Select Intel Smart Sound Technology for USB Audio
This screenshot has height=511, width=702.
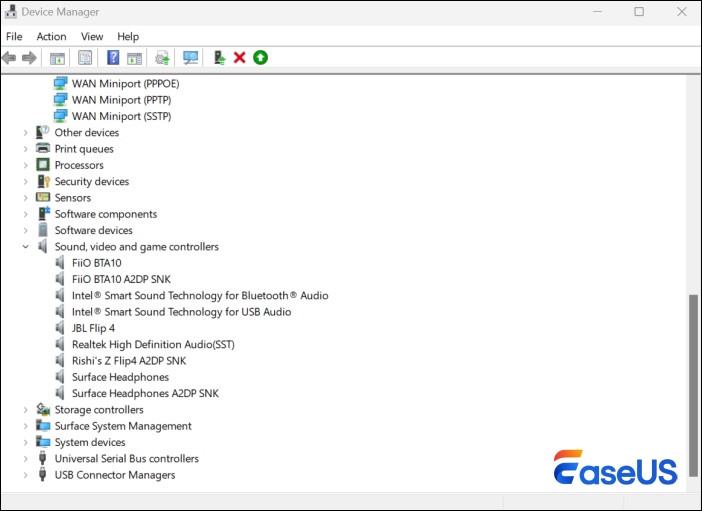181,312
